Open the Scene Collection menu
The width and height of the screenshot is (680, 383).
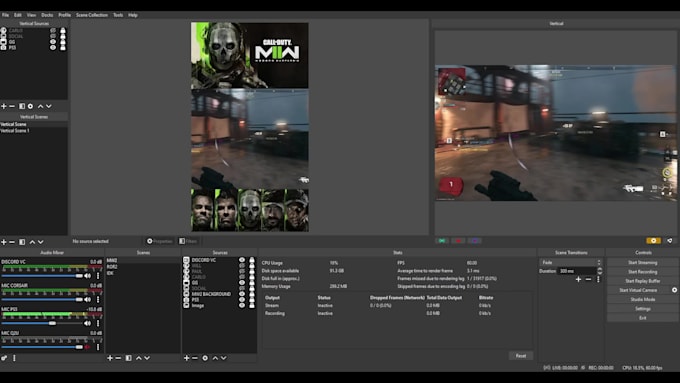coord(92,15)
